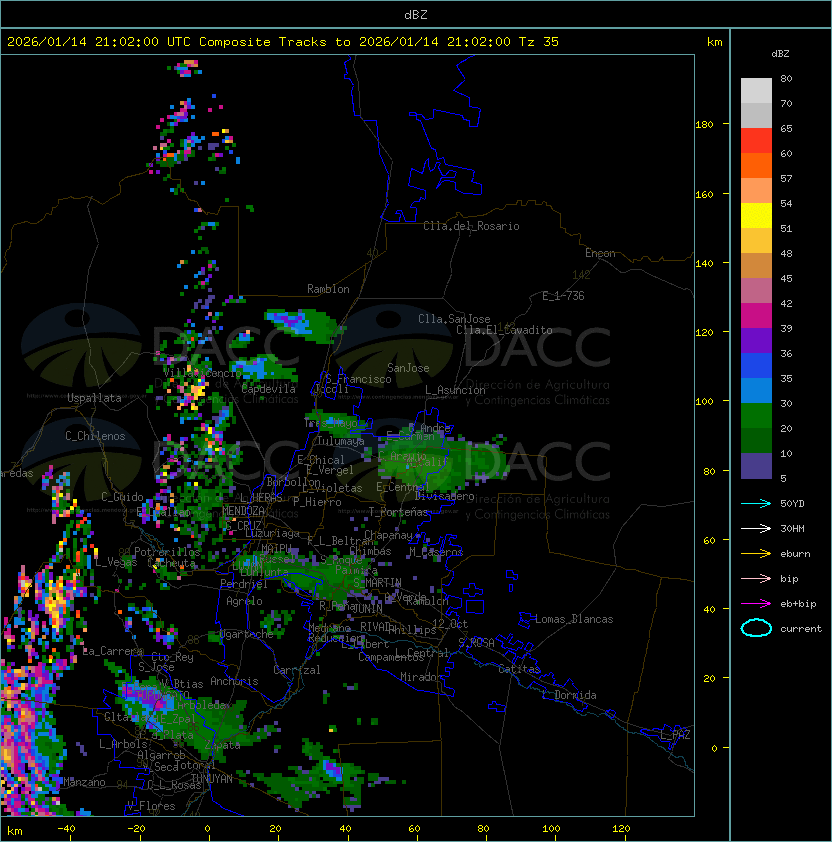Screen dimensions: 832x842
Task: Click the L_PAZ label near the map's right edge
Action: [x=675, y=735]
